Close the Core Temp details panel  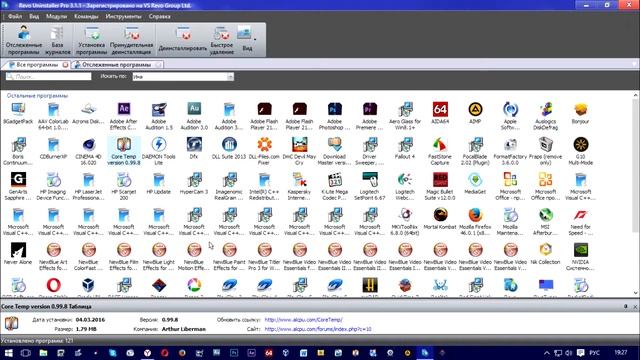635,306
